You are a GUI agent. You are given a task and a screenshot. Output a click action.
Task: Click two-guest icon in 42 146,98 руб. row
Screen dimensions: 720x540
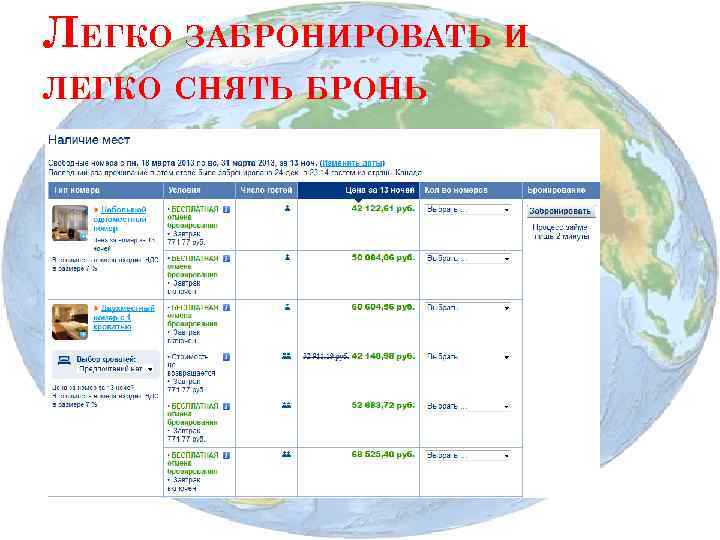coord(286,355)
